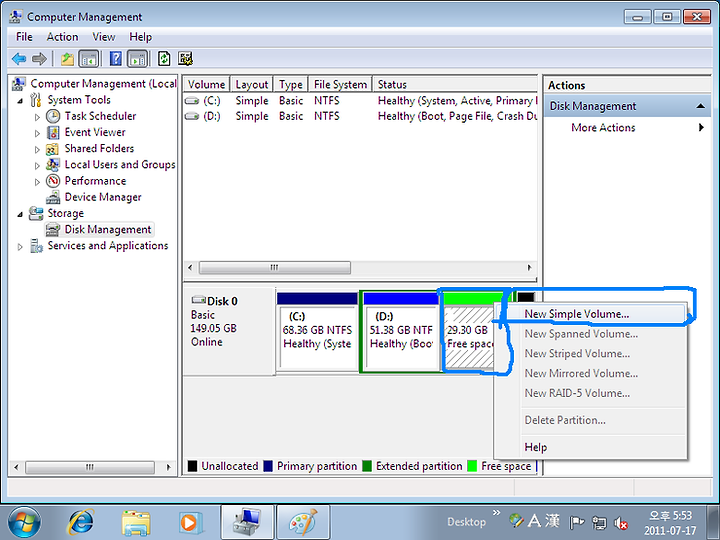Select Disk Management under Storage

pos(107,229)
